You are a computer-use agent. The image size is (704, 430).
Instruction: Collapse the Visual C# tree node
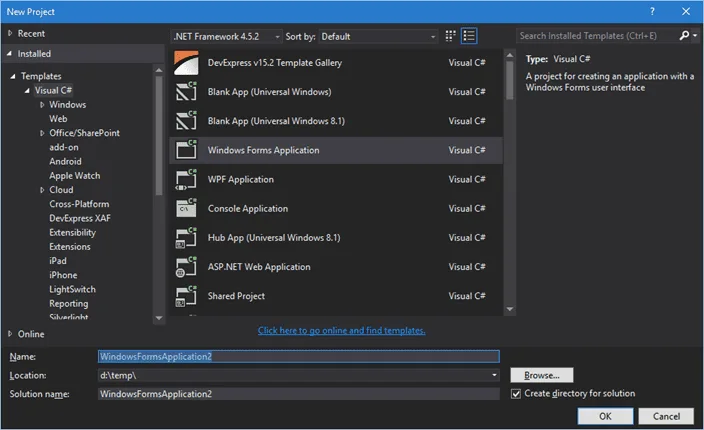pos(27,90)
